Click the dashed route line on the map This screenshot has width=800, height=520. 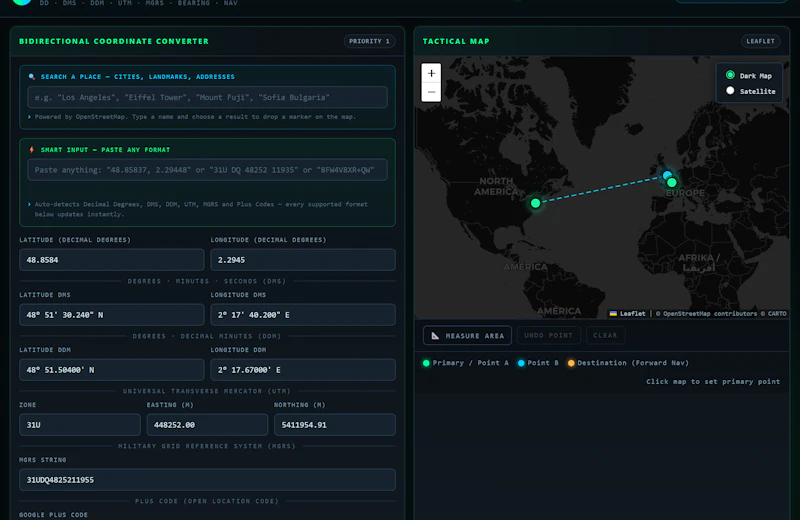601,189
